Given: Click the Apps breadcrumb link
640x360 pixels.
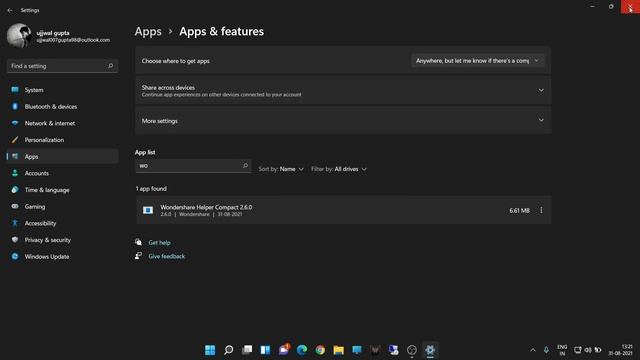Looking at the screenshot, I should [148, 31].
